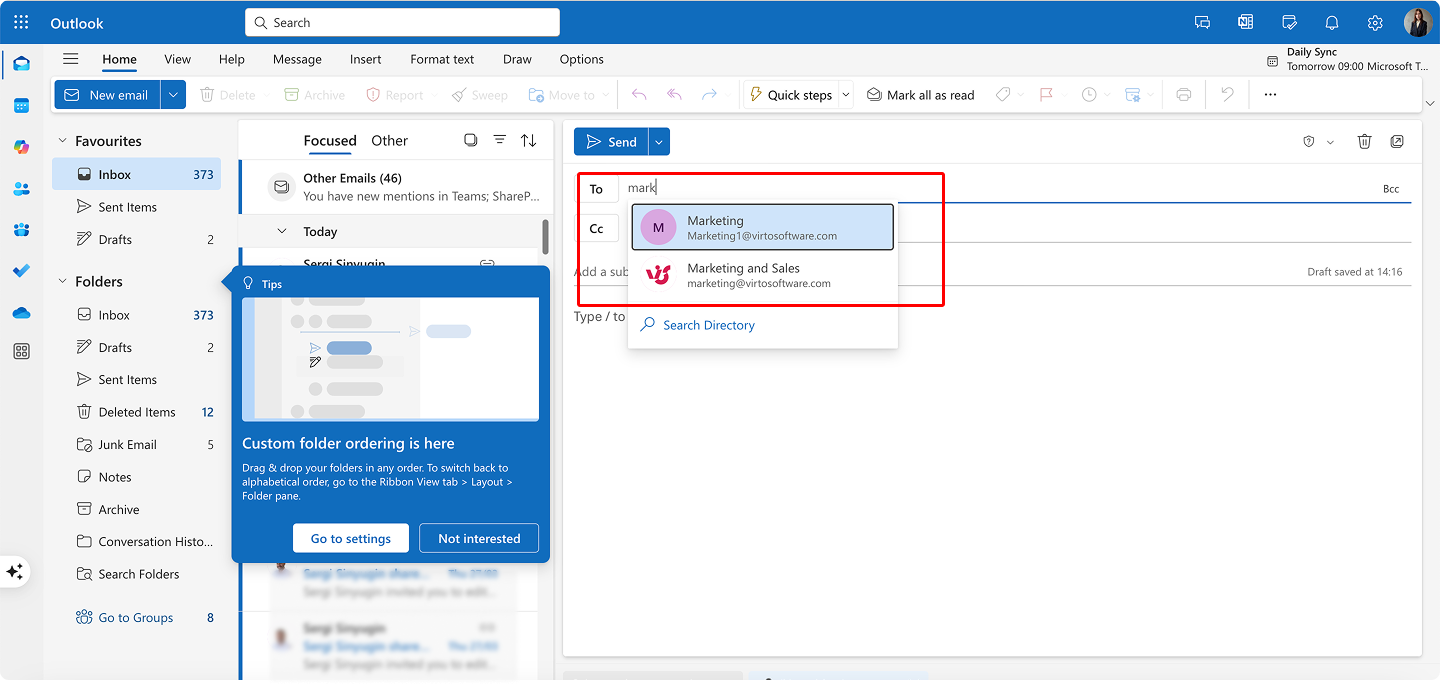Expand the Quick steps dropdown
Screen dimensions: 1440x684
845,94
